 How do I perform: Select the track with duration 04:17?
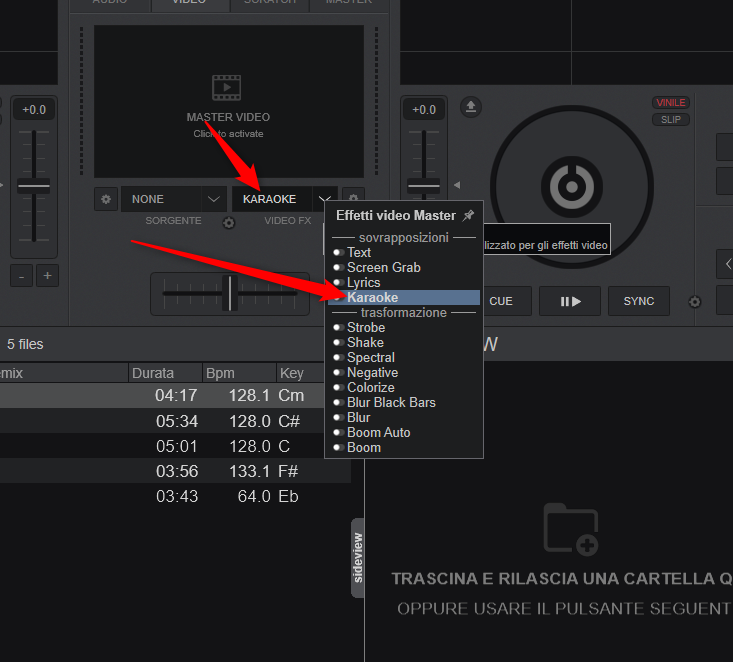(x=175, y=396)
